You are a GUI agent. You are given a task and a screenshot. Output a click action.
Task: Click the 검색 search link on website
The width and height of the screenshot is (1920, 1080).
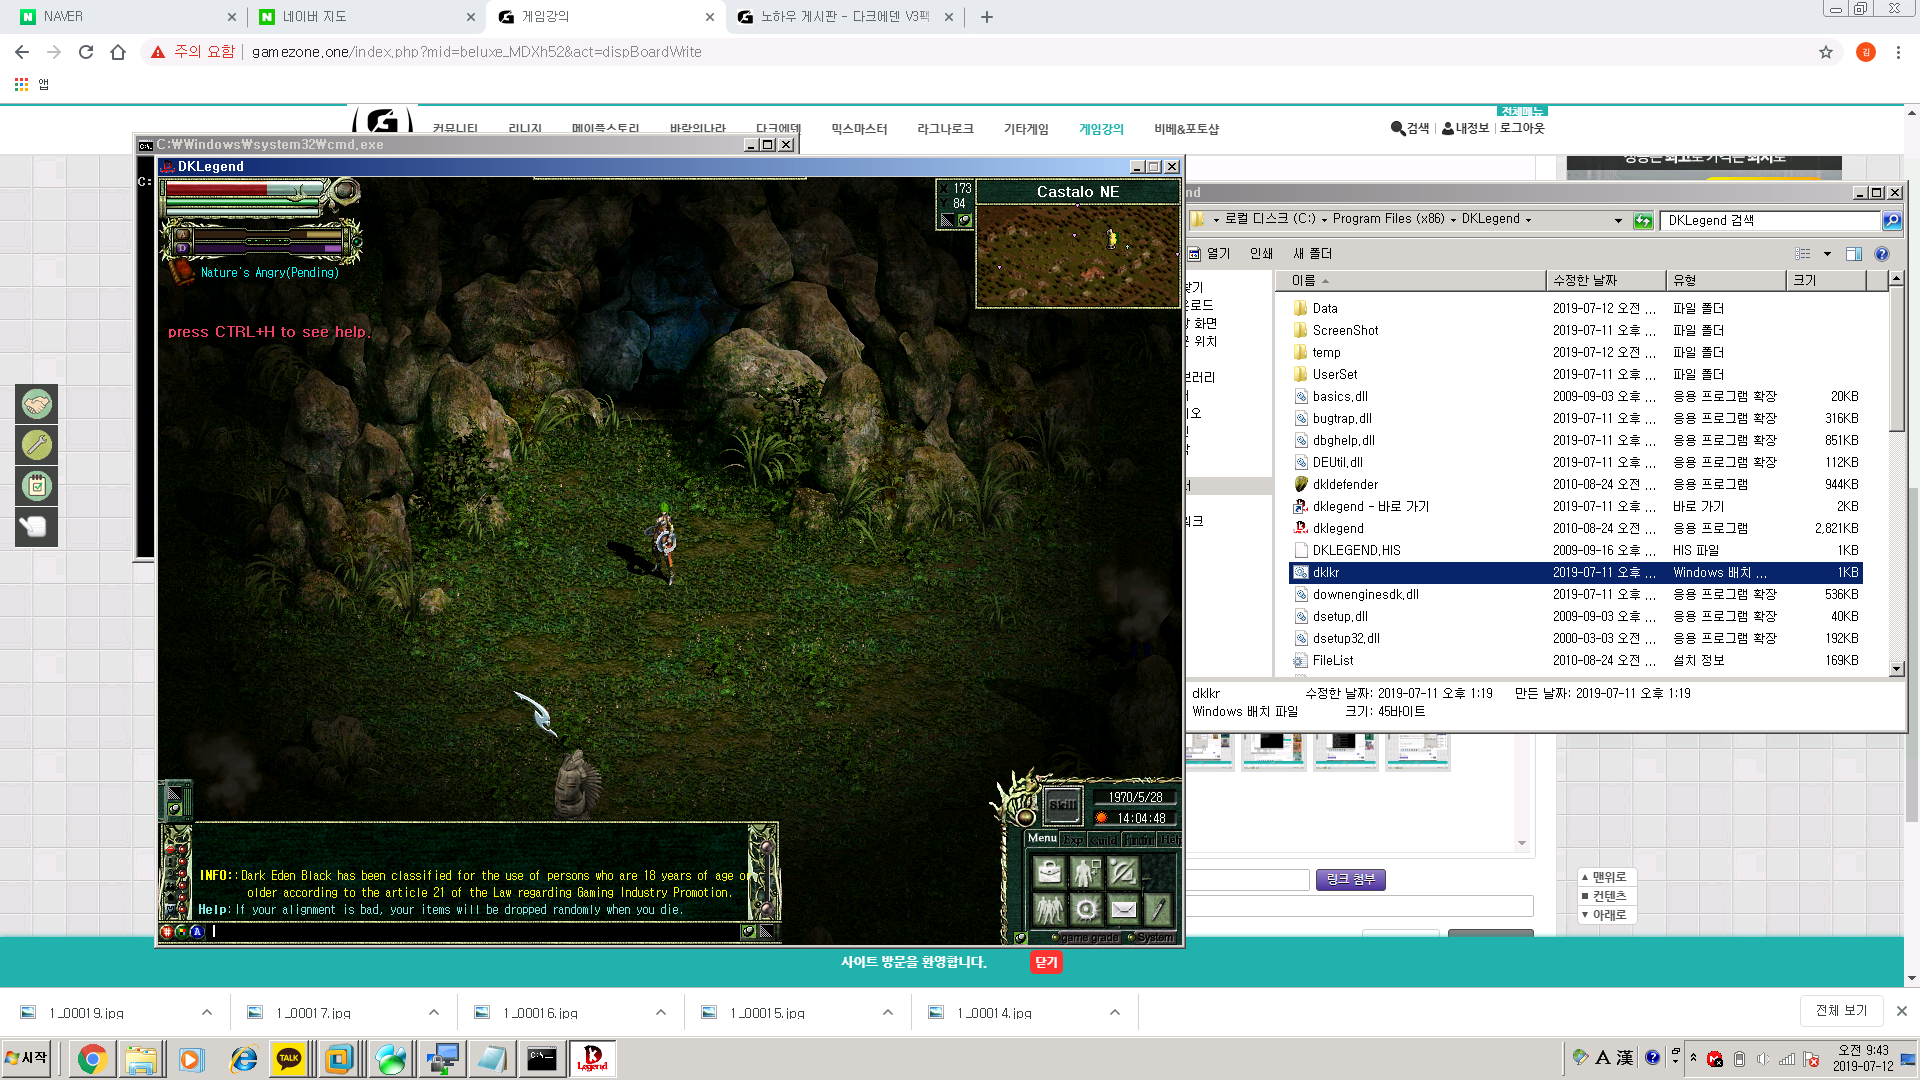click(x=1410, y=128)
